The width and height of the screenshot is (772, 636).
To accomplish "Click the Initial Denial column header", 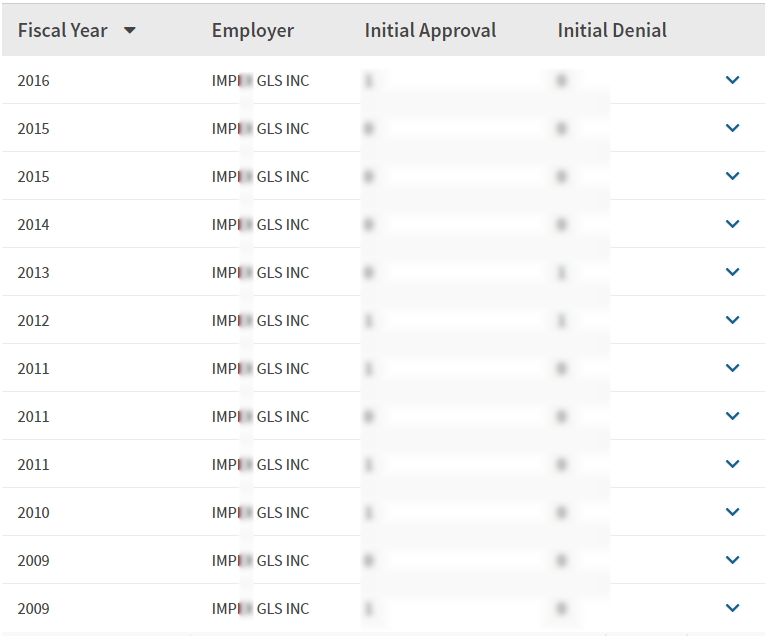I will pyautogui.click(x=612, y=31).
